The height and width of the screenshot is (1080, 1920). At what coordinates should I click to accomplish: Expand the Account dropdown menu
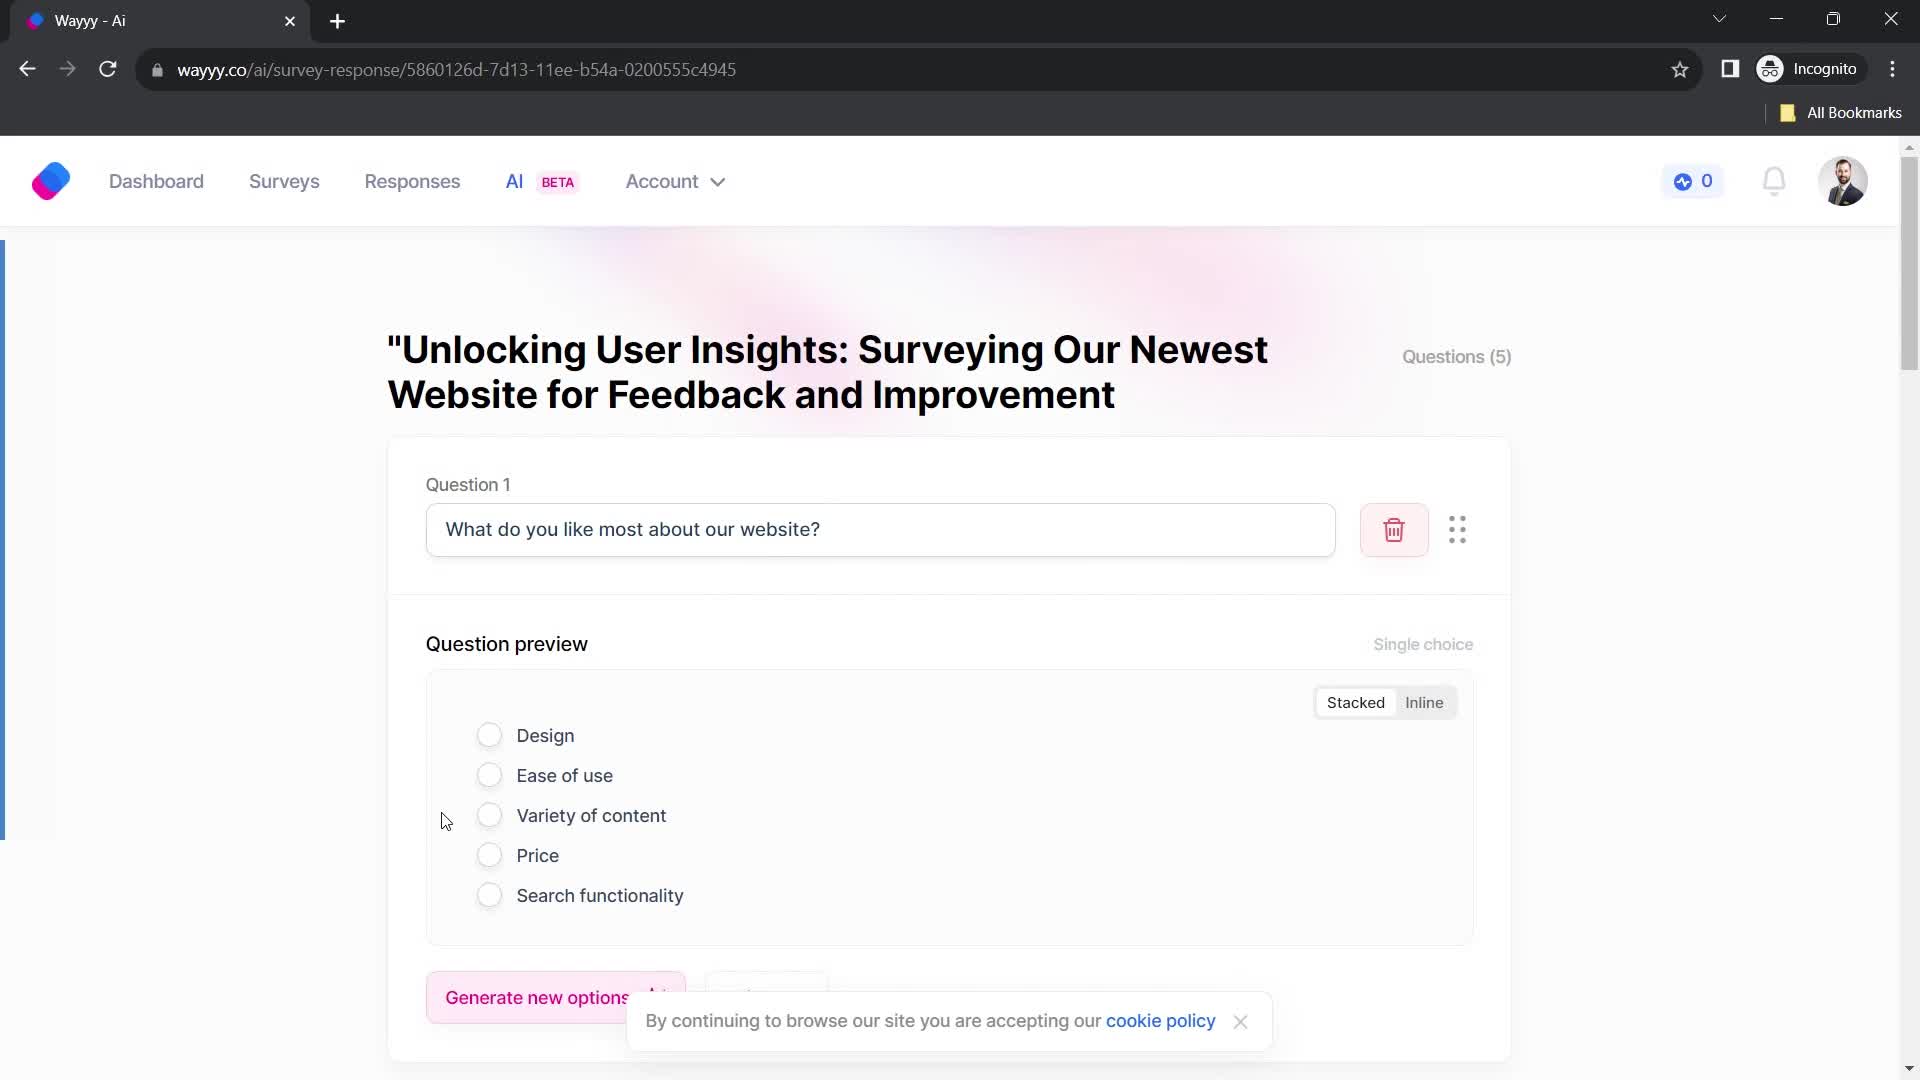[x=675, y=181]
